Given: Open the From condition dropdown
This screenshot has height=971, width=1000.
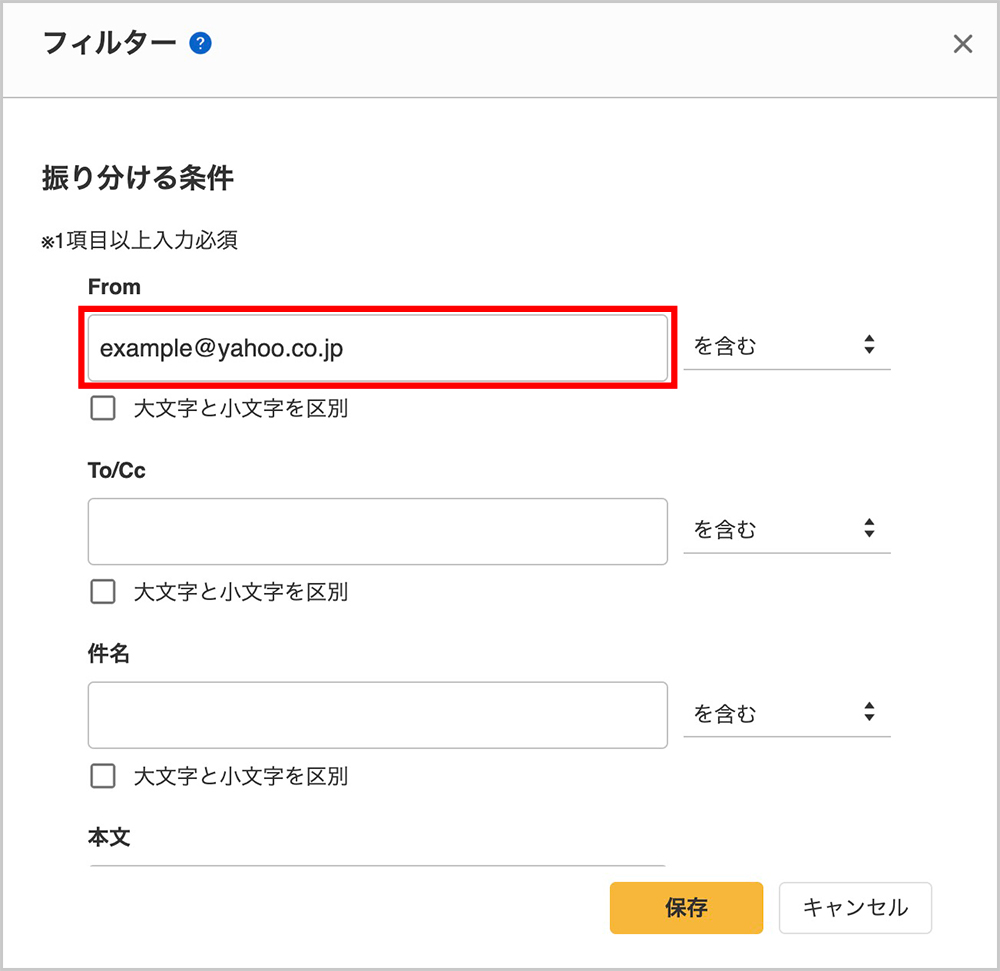Looking at the screenshot, I should (786, 346).
